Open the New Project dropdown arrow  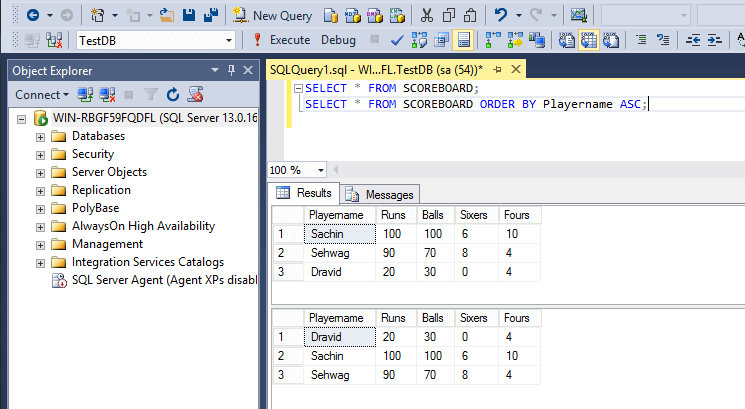tap(115, 16)
